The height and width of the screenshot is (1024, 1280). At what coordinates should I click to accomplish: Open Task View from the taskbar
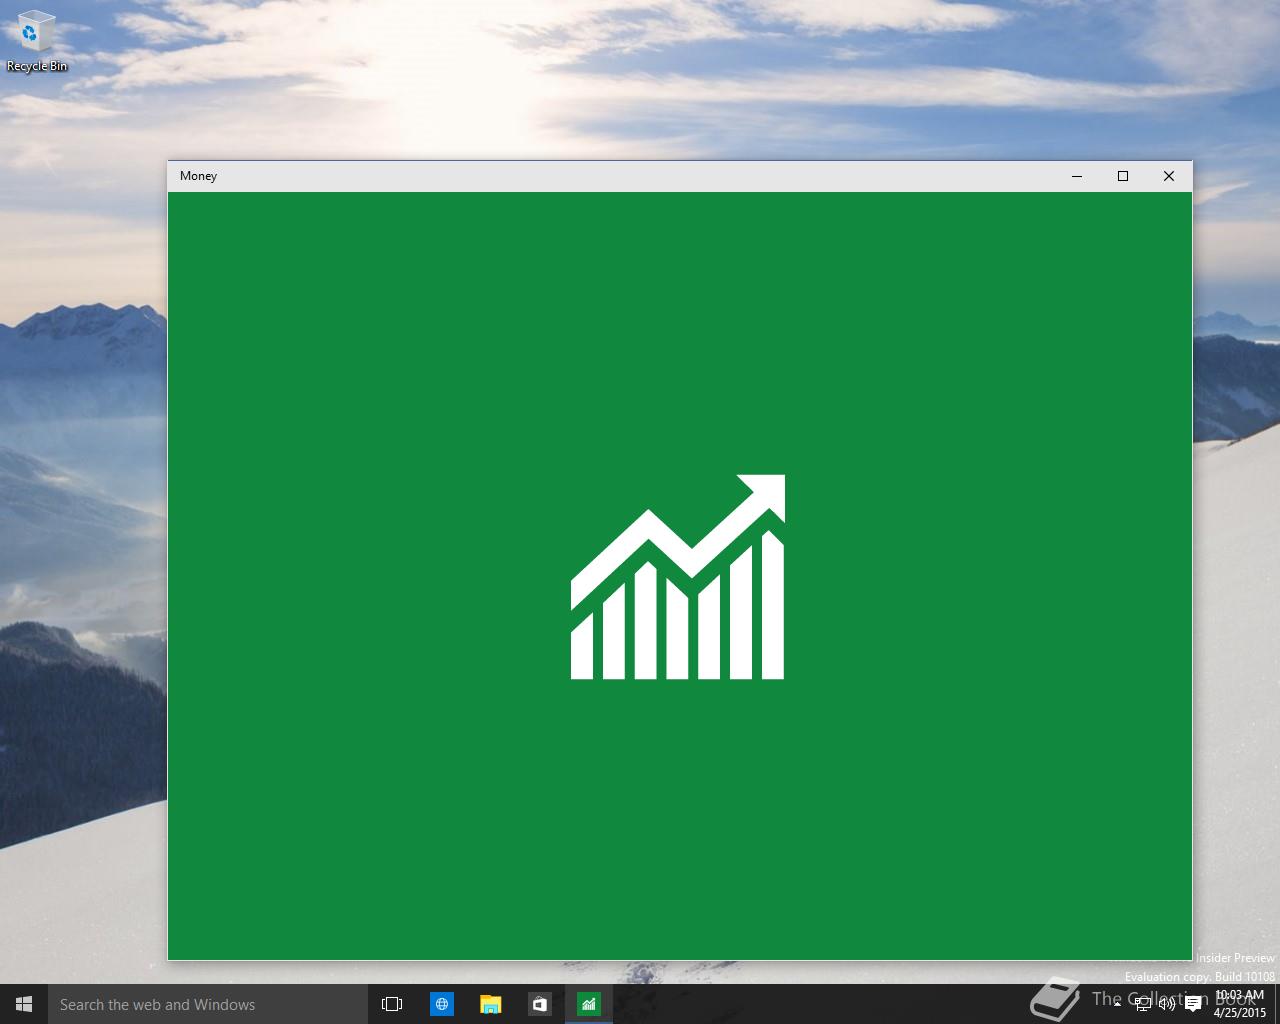coord(392,1004)
